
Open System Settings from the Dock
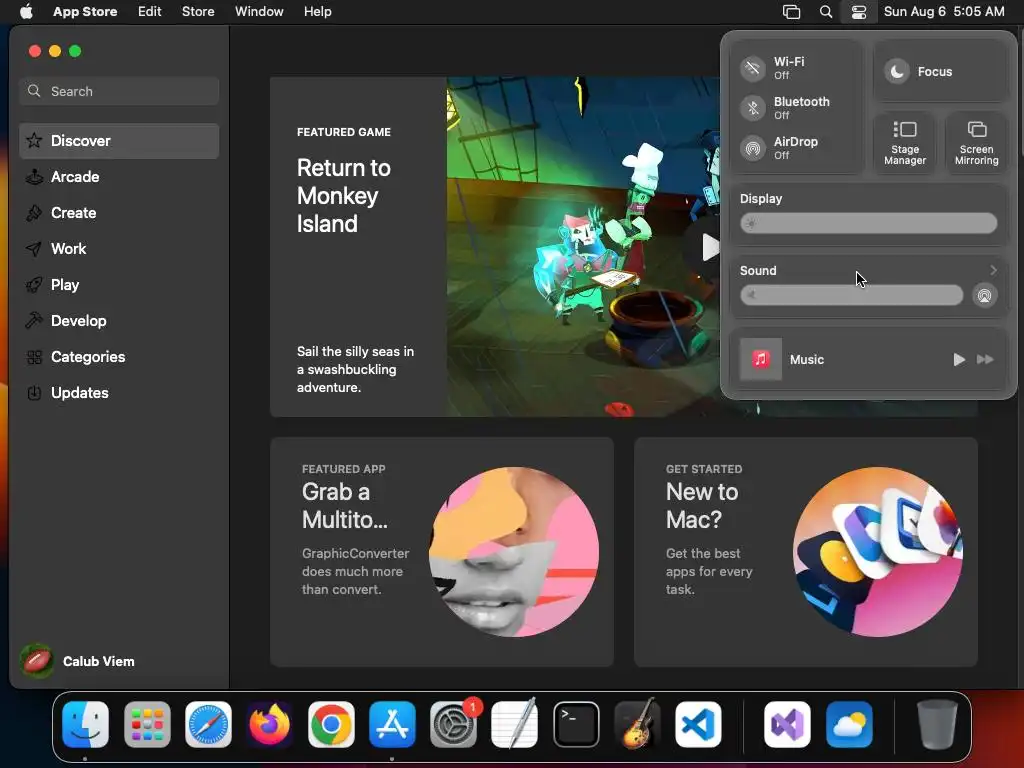point(453,724)
